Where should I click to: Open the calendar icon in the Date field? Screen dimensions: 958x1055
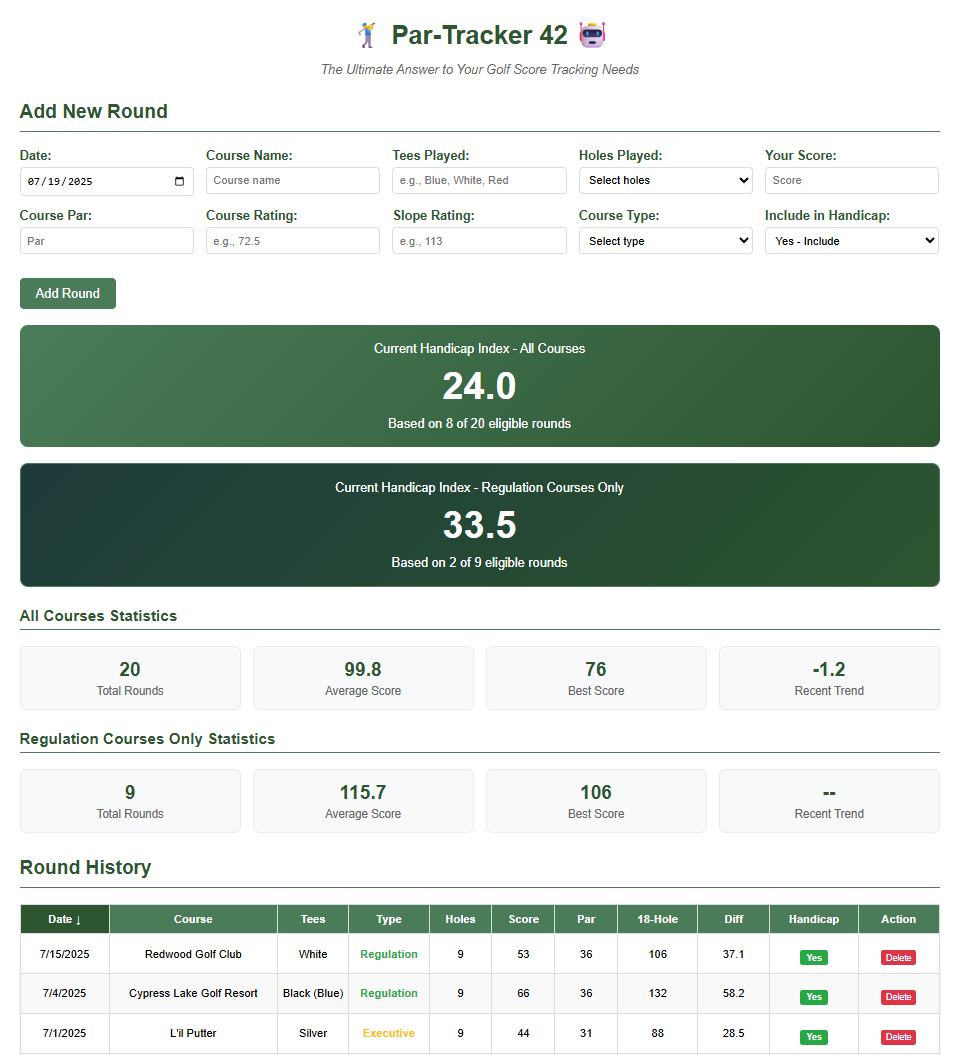[x=180, y=181]
